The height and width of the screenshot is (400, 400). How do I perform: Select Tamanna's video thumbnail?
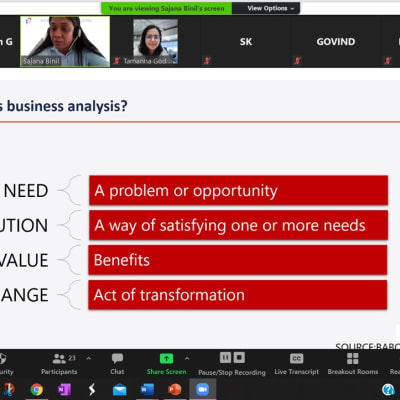pyautogui.click(x=155, y=42)
